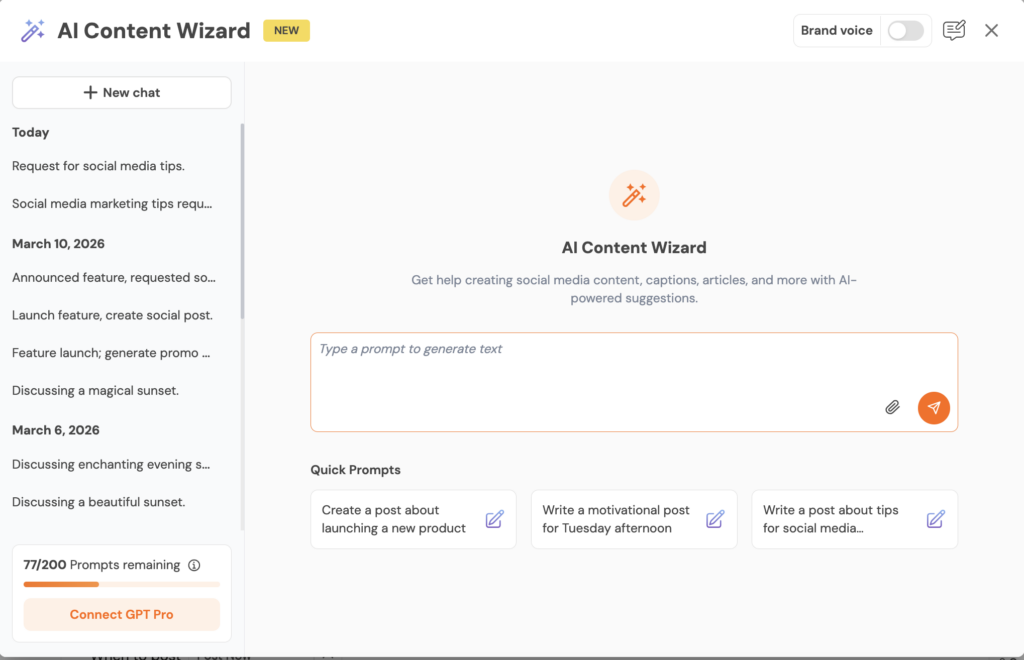
Task: Enable the Brand voice toggle
Action: click(x=905, y=31)
